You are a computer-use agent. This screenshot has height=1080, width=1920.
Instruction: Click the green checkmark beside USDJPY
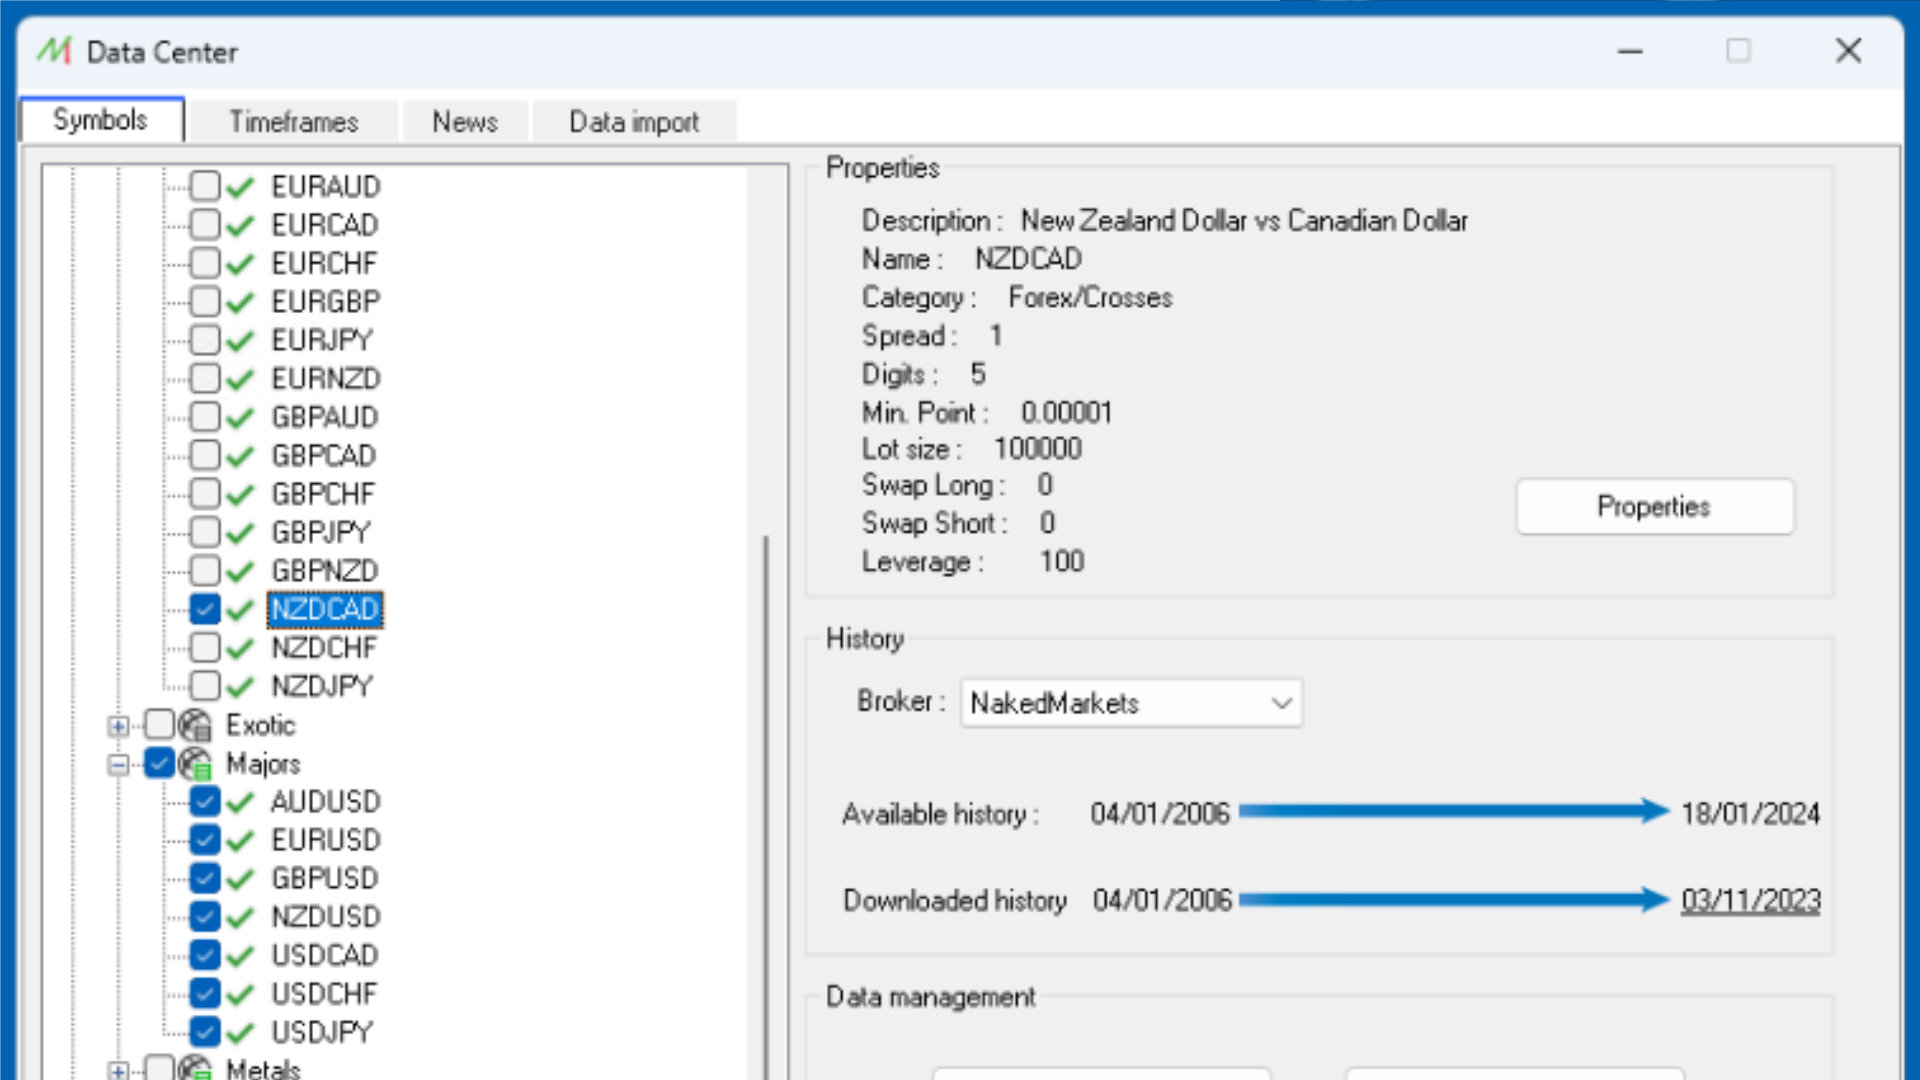240,1032
